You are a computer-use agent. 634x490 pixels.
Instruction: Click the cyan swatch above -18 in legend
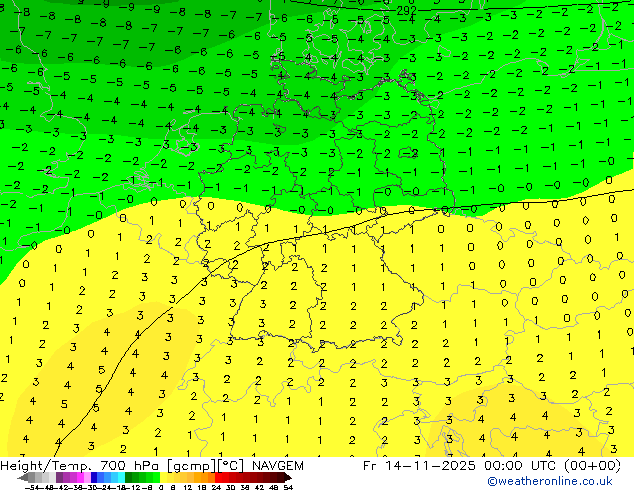122,478
